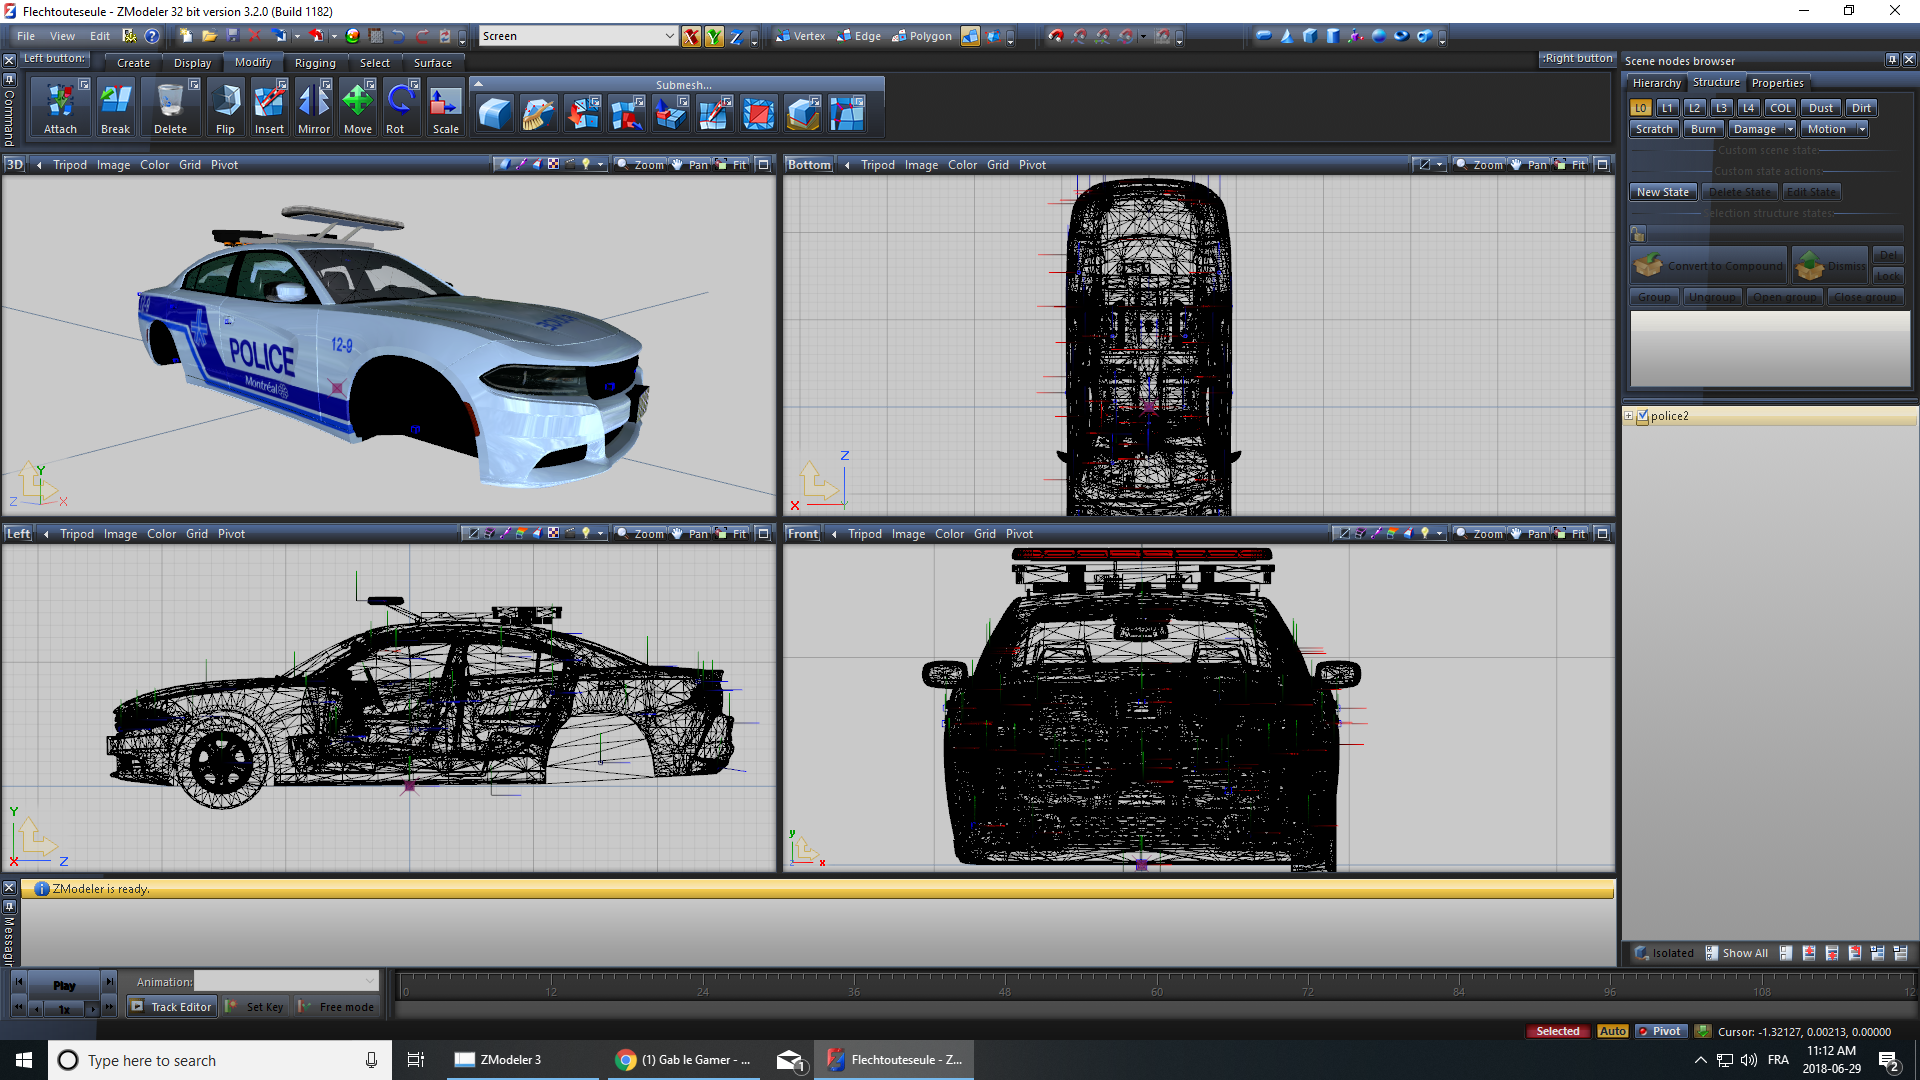The width and height of the screenshot is (1920, 1080).
Task: Open the View menu
Action: tap(62, 36)
